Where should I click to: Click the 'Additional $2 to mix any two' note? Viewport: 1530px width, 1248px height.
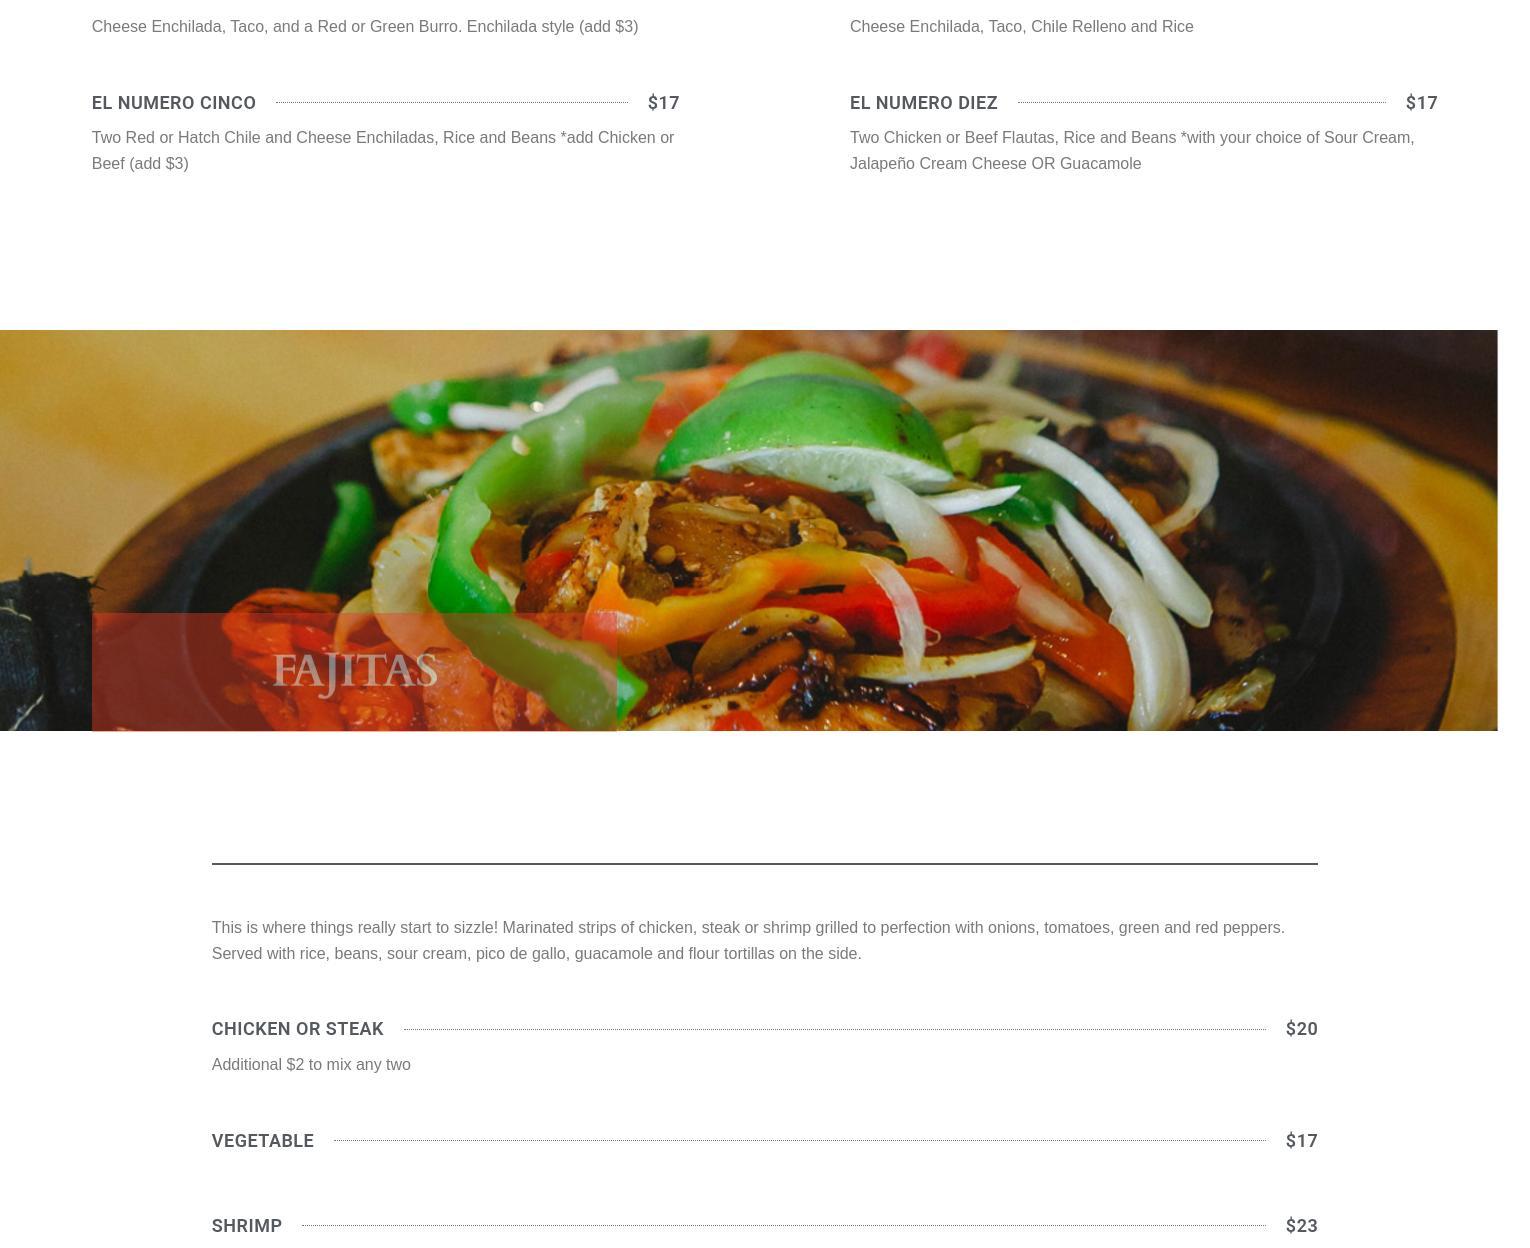point(311,1065)
